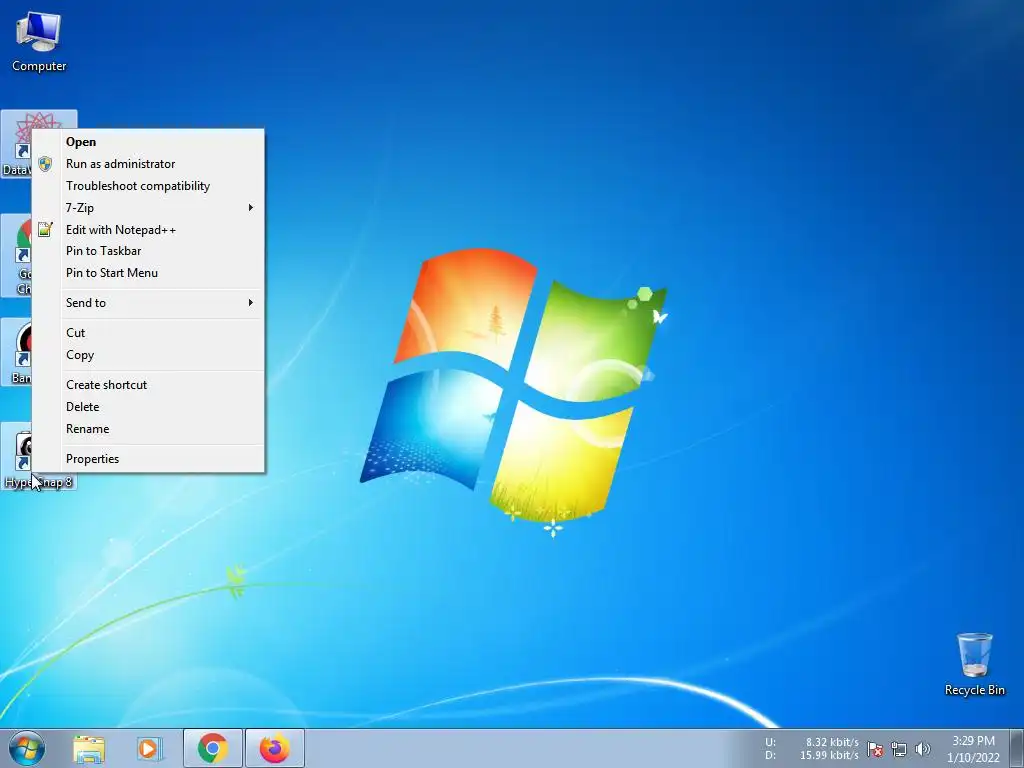Screen dimensions: 1024x768
Task: Click the Windows Start orb
Action: coord(27,748)
